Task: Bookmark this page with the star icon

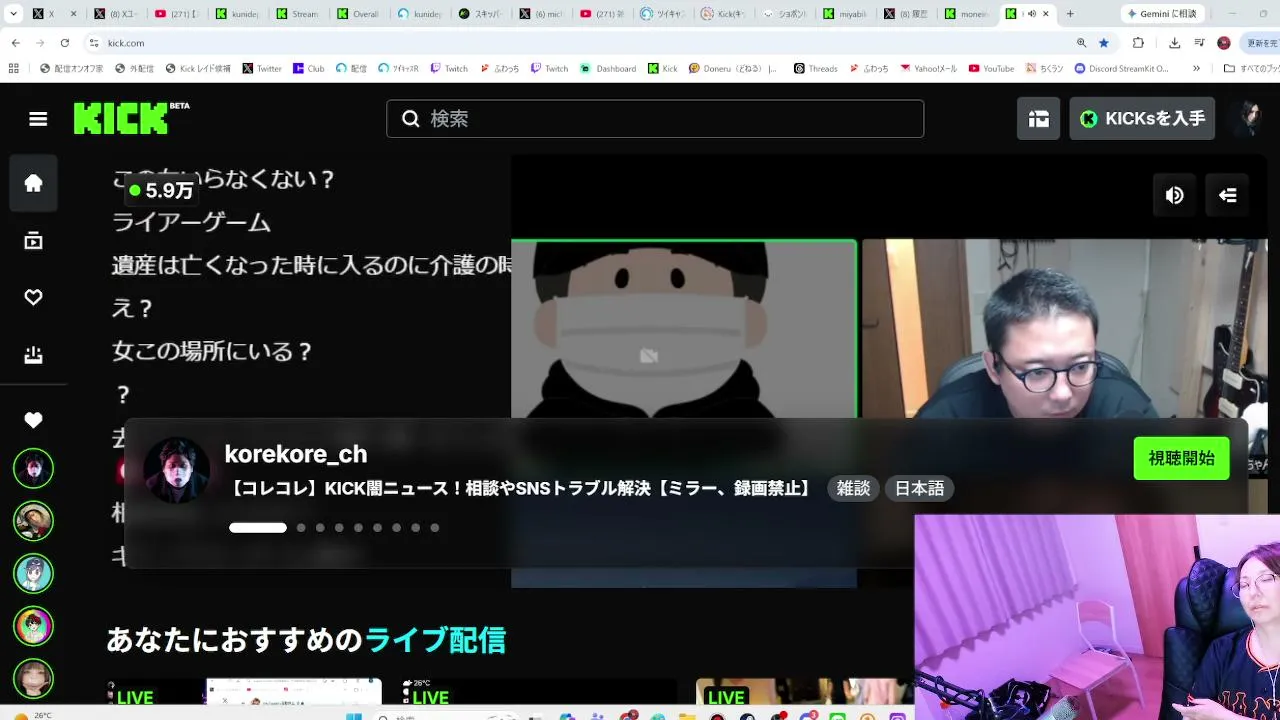Action: 1104,43
